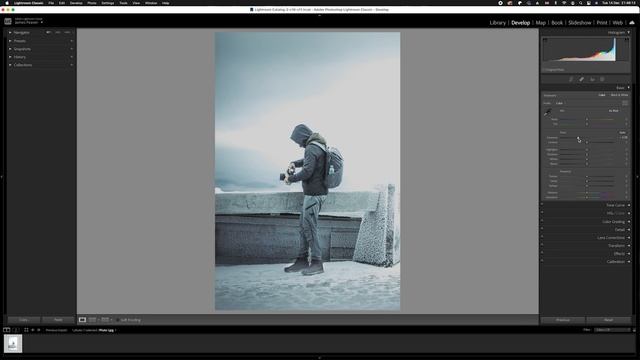This screenshot has height=360, width=640.
Task: Switch to the Book module
Action: point(557,23)
